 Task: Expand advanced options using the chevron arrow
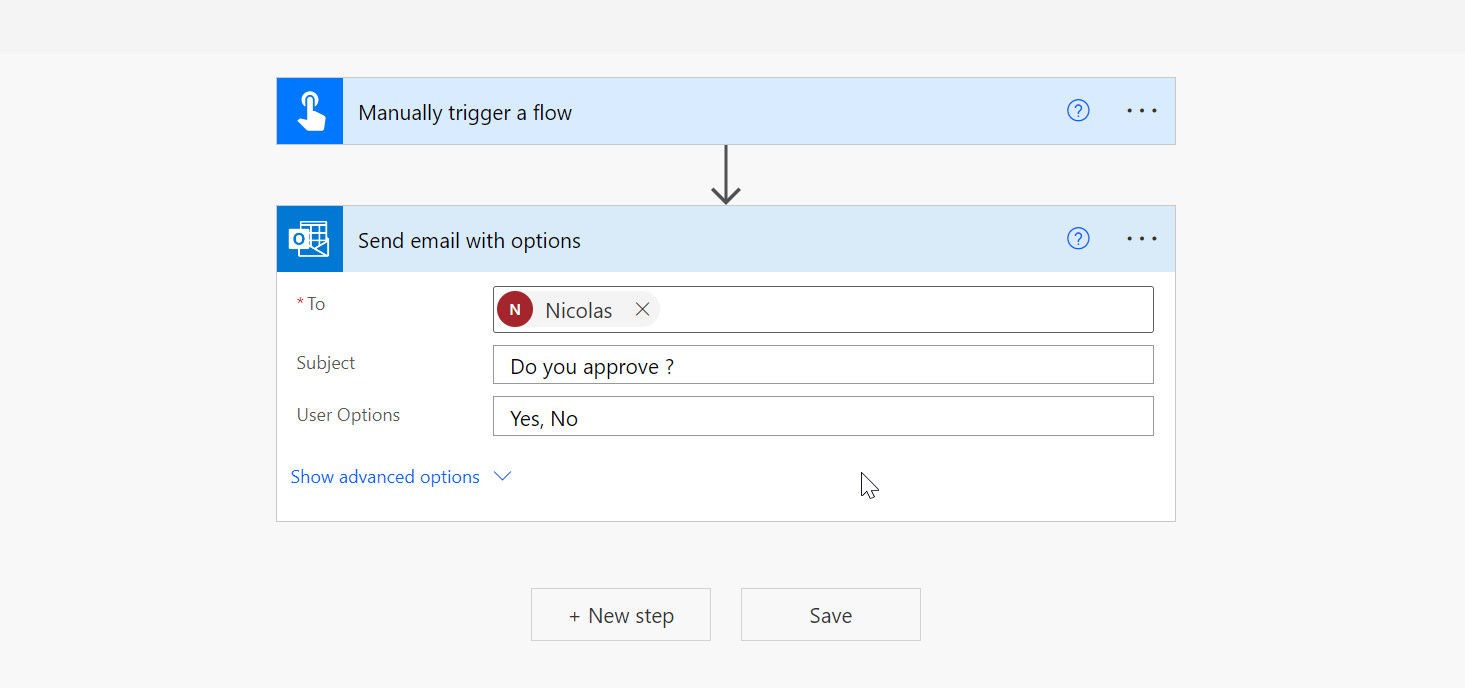click(x=503, y=477)
